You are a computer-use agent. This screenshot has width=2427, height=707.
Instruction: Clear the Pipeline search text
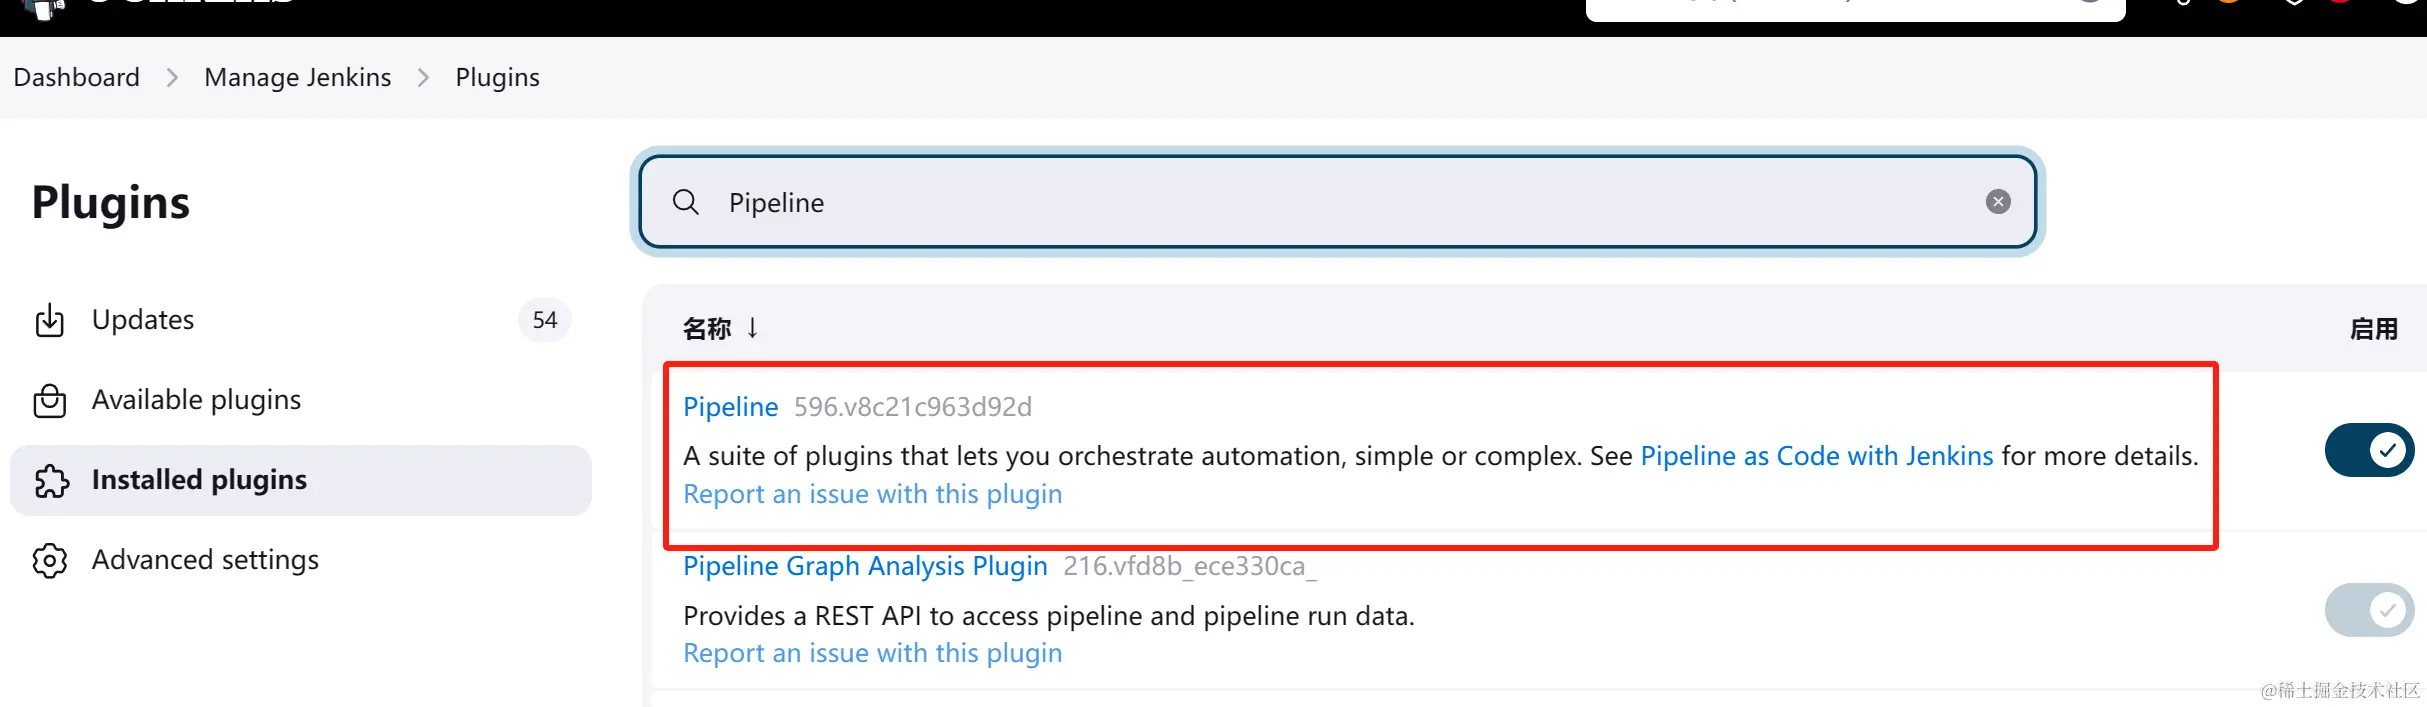1998,202
